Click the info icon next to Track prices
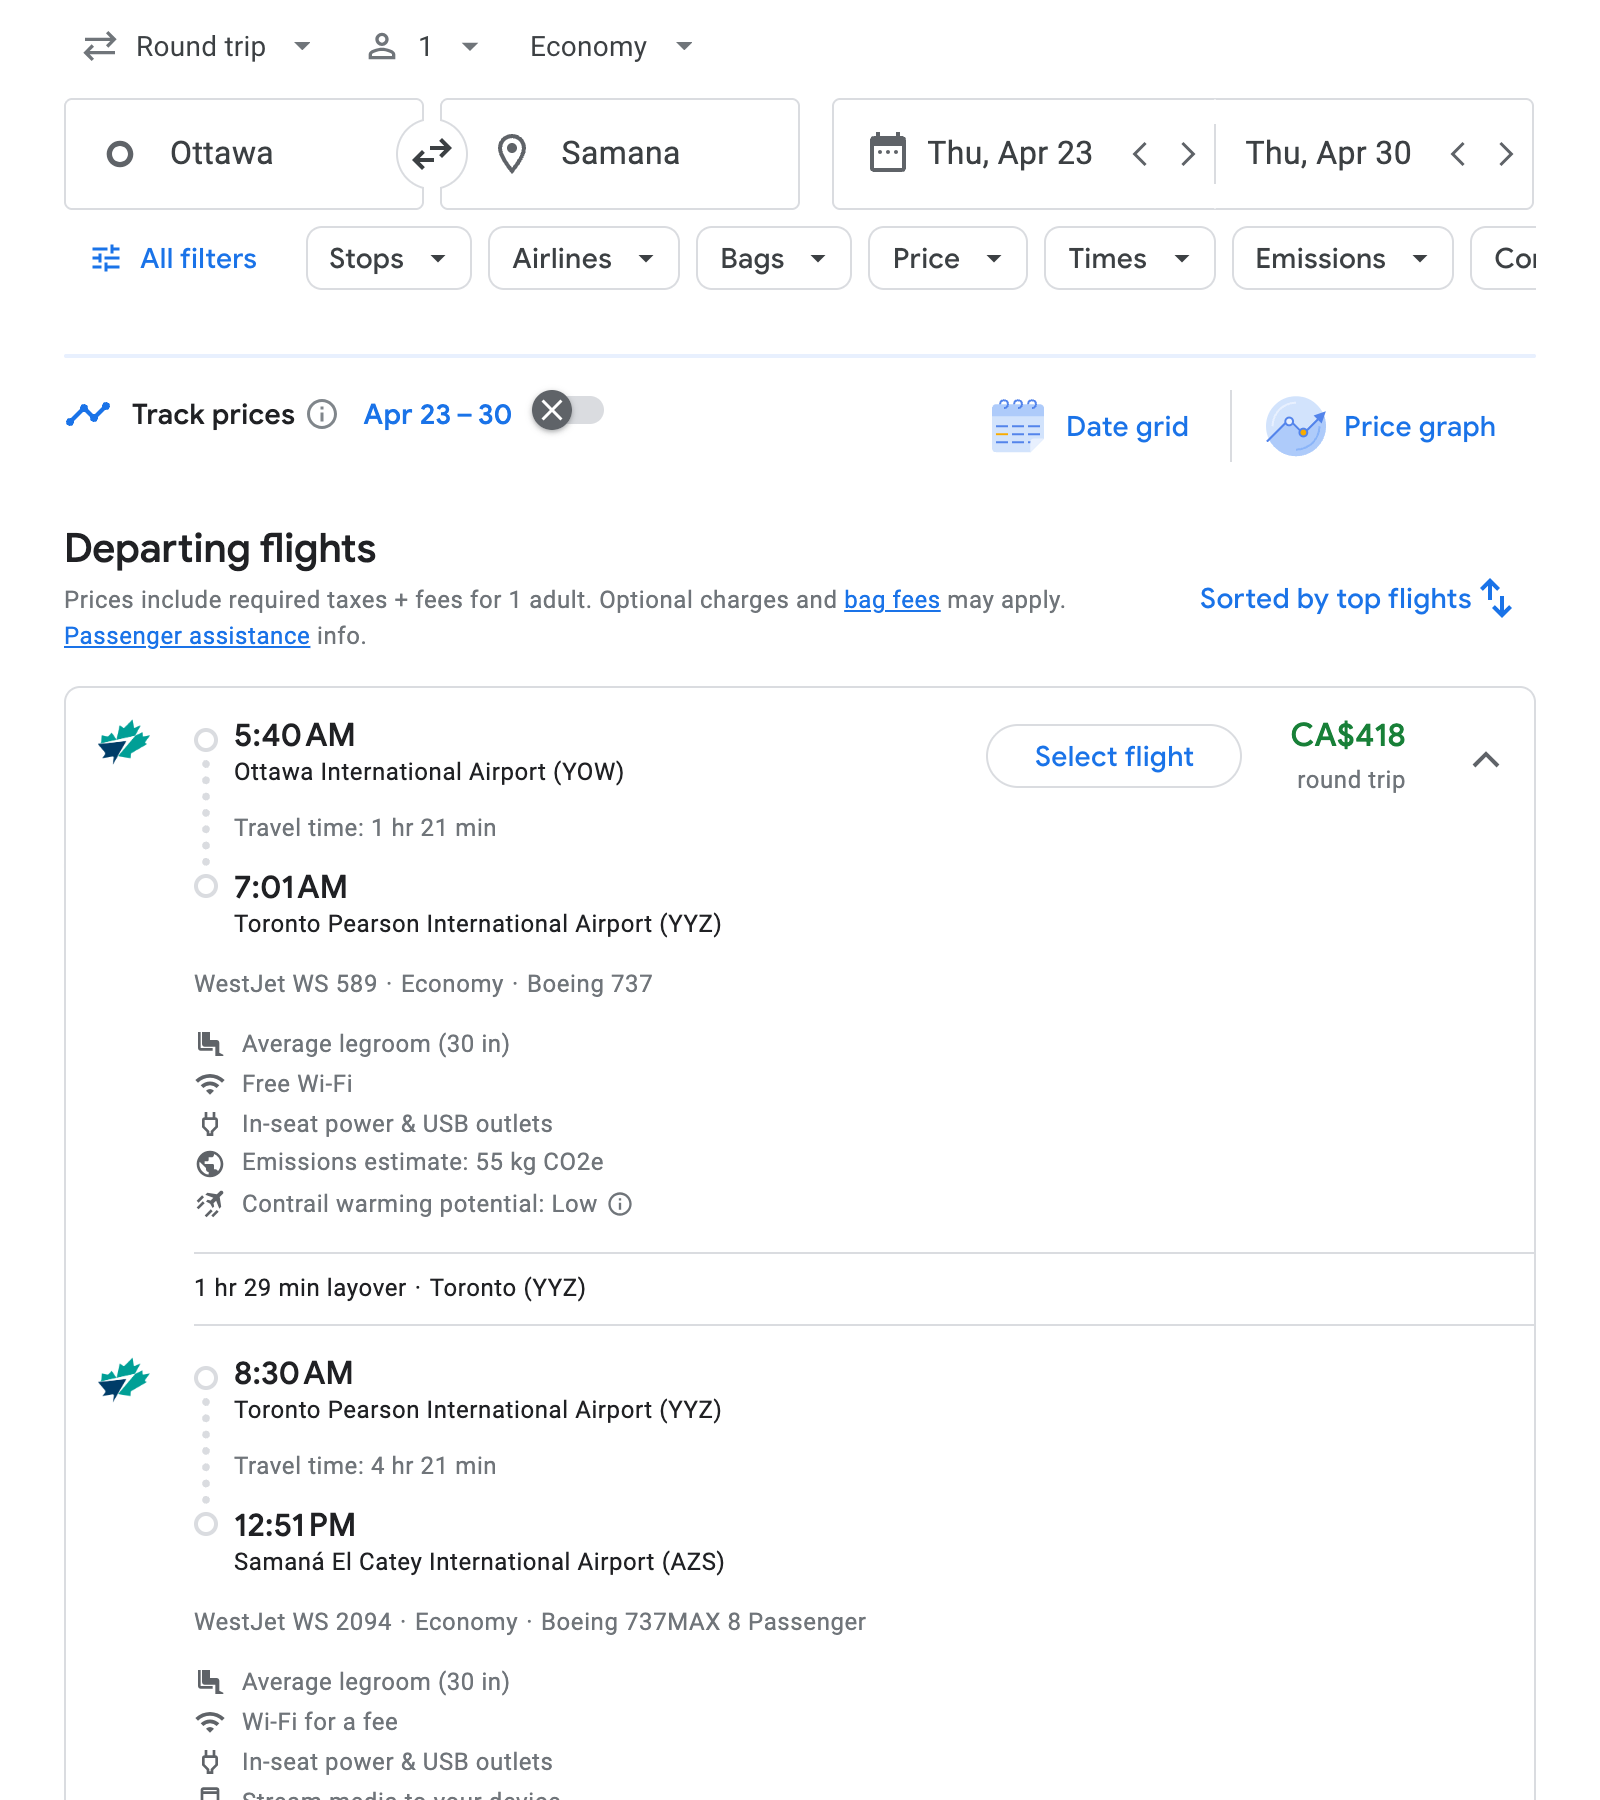The image size is (1600, 1800). tap(321, 414)
